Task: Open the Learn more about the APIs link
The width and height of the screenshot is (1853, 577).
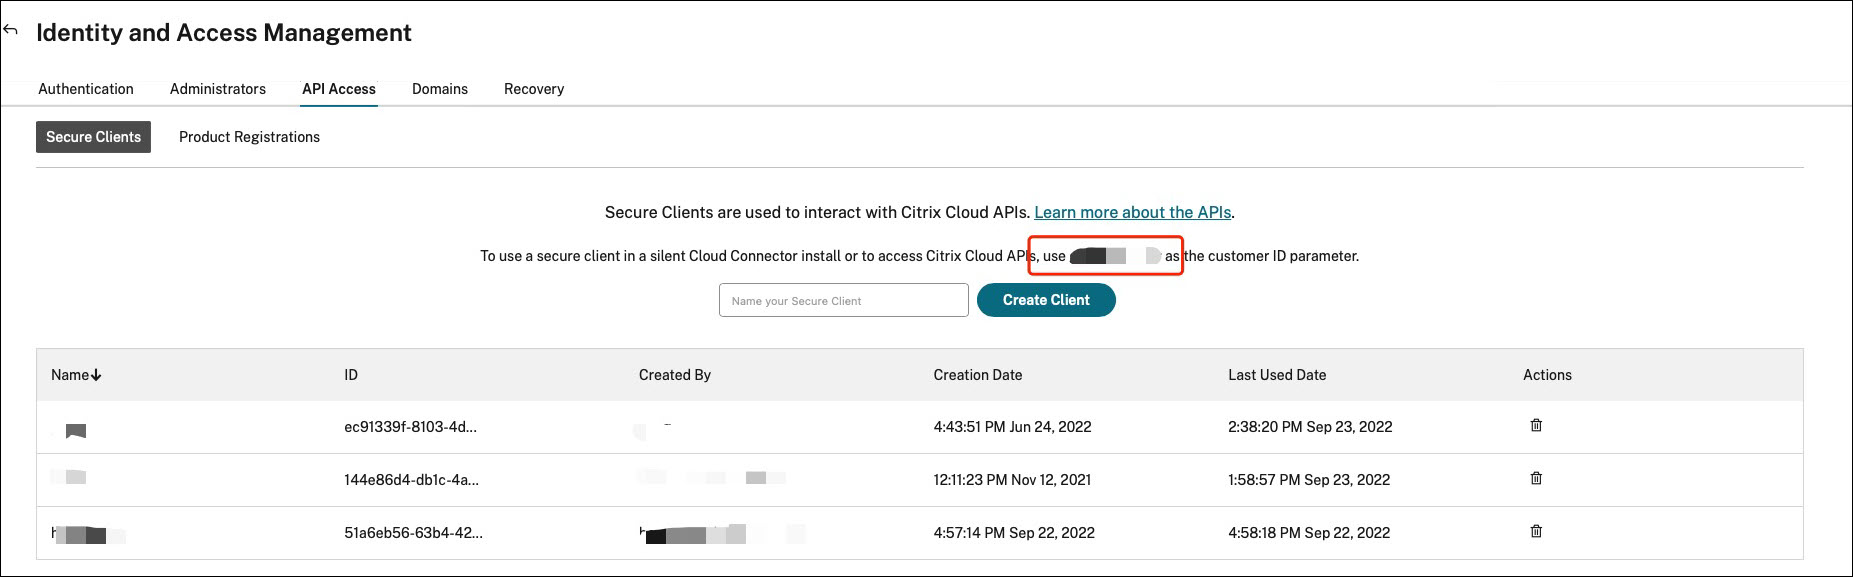Action: 1132,212
